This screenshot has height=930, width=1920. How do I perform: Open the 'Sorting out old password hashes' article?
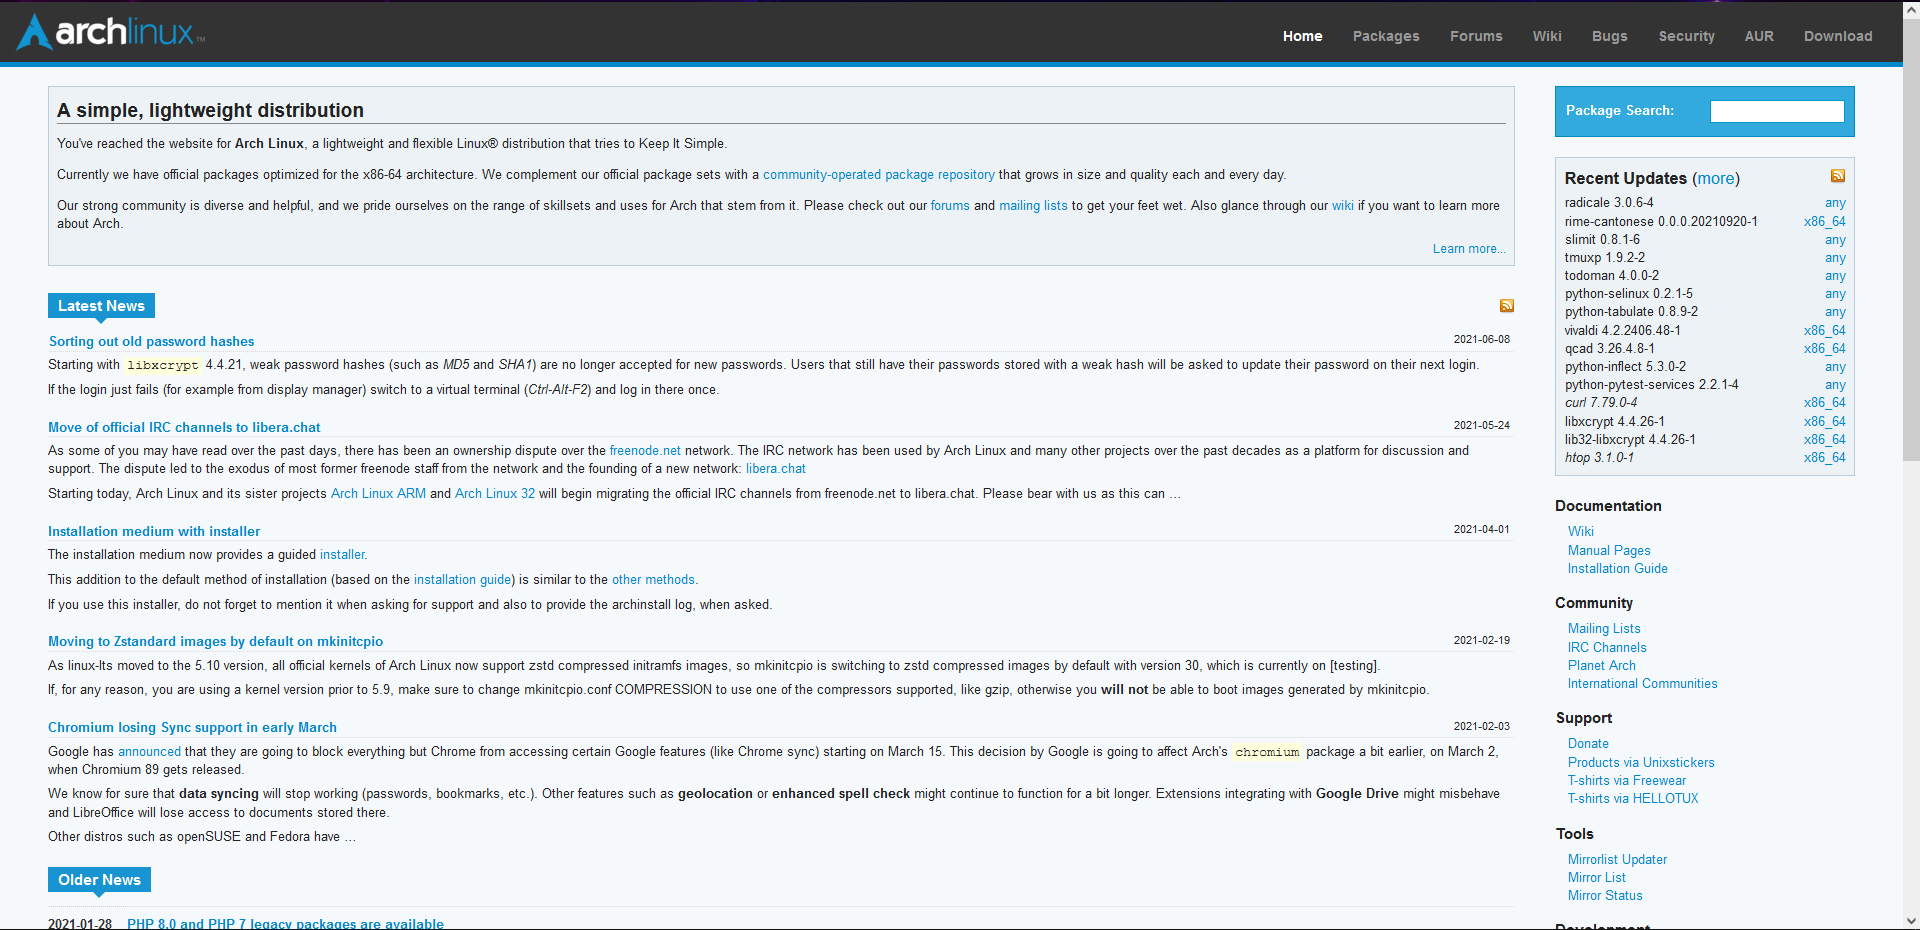(151, 341)
